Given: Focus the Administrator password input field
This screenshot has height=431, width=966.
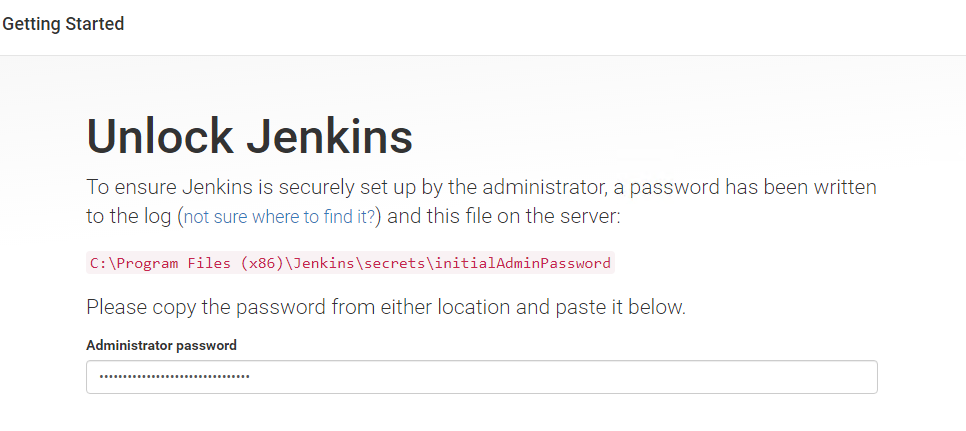Looking at the screenshot, I should pyautogui.click(x=482, y=377).
